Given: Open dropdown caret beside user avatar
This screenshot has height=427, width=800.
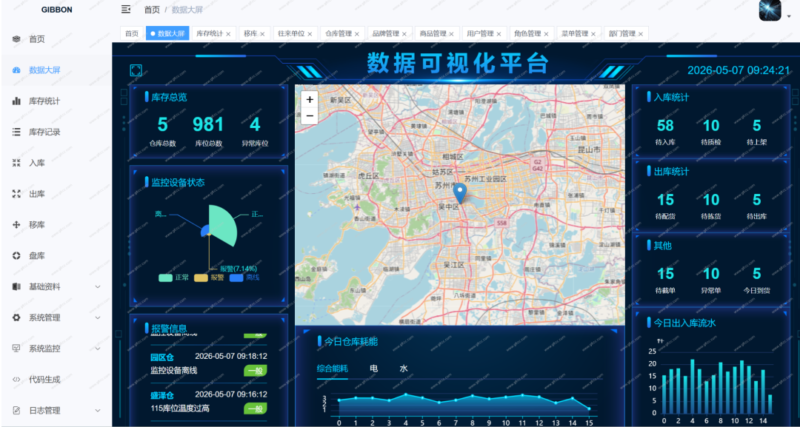Looking at the screenshot, I should (789, 17).
